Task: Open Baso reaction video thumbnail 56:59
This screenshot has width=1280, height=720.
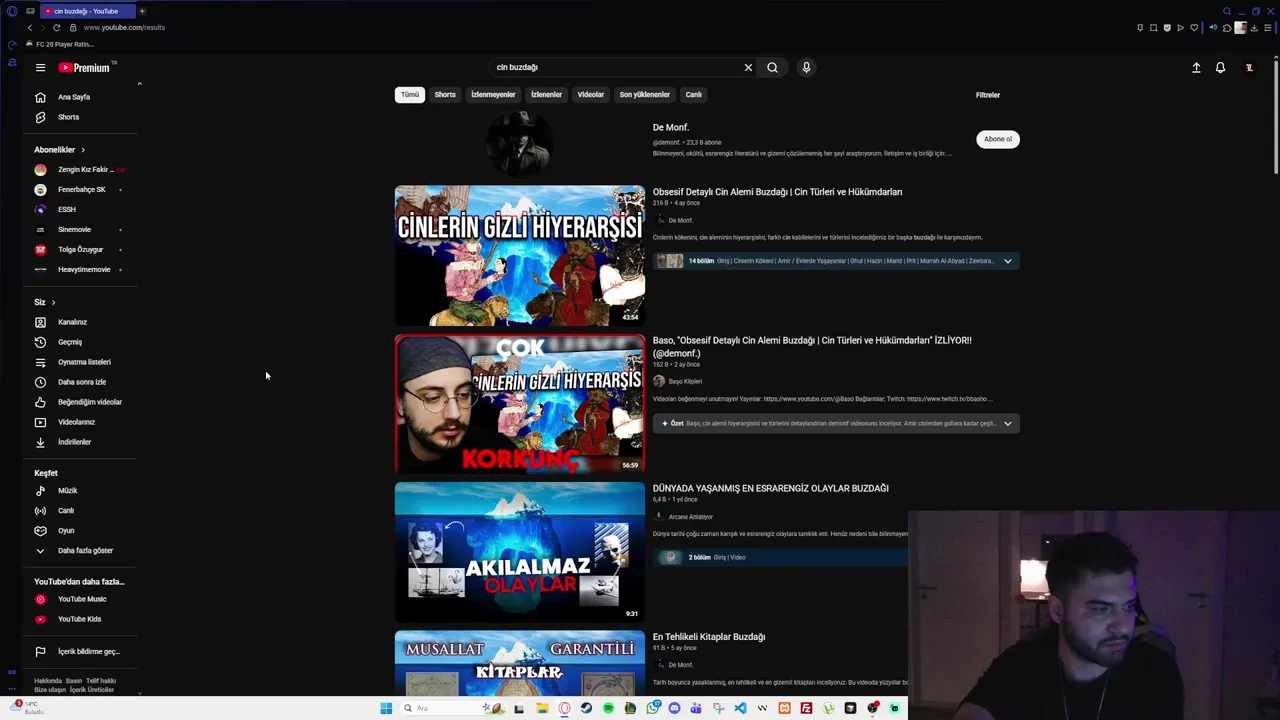Action: coord(520,403)
